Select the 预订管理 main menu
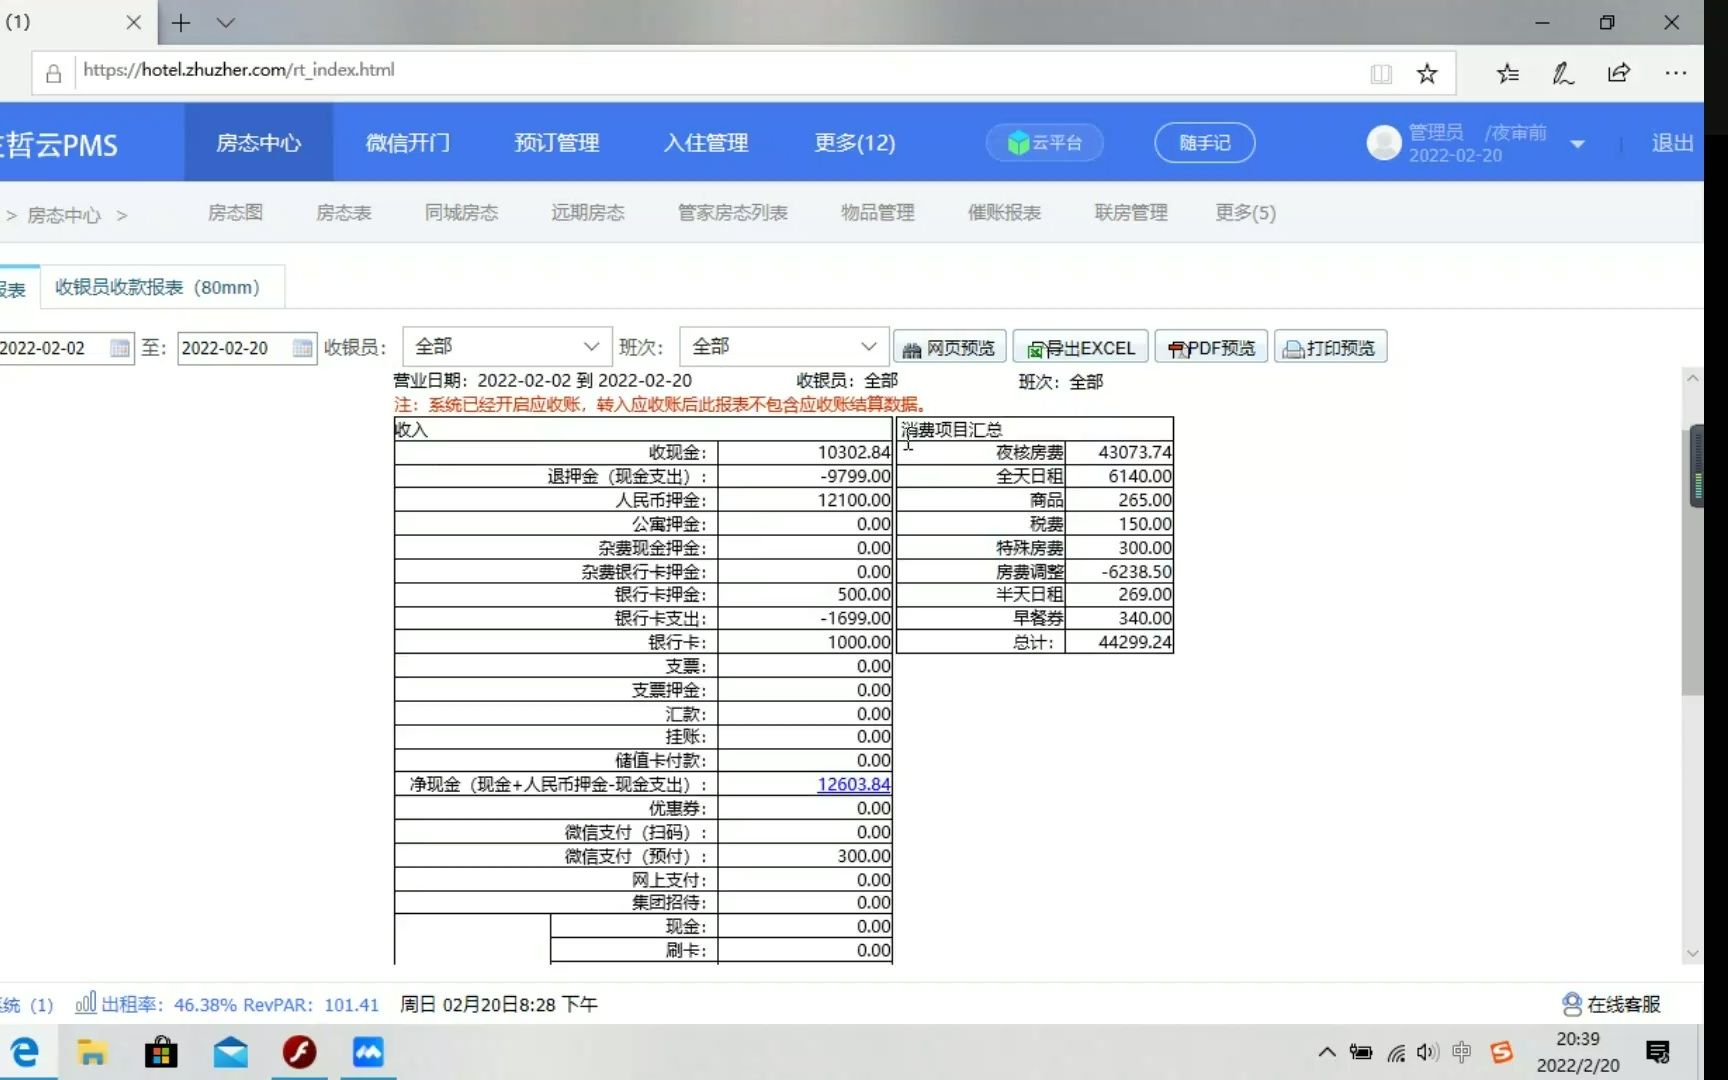Viewport: 1728px width, 1080px height. pos(557,143)
